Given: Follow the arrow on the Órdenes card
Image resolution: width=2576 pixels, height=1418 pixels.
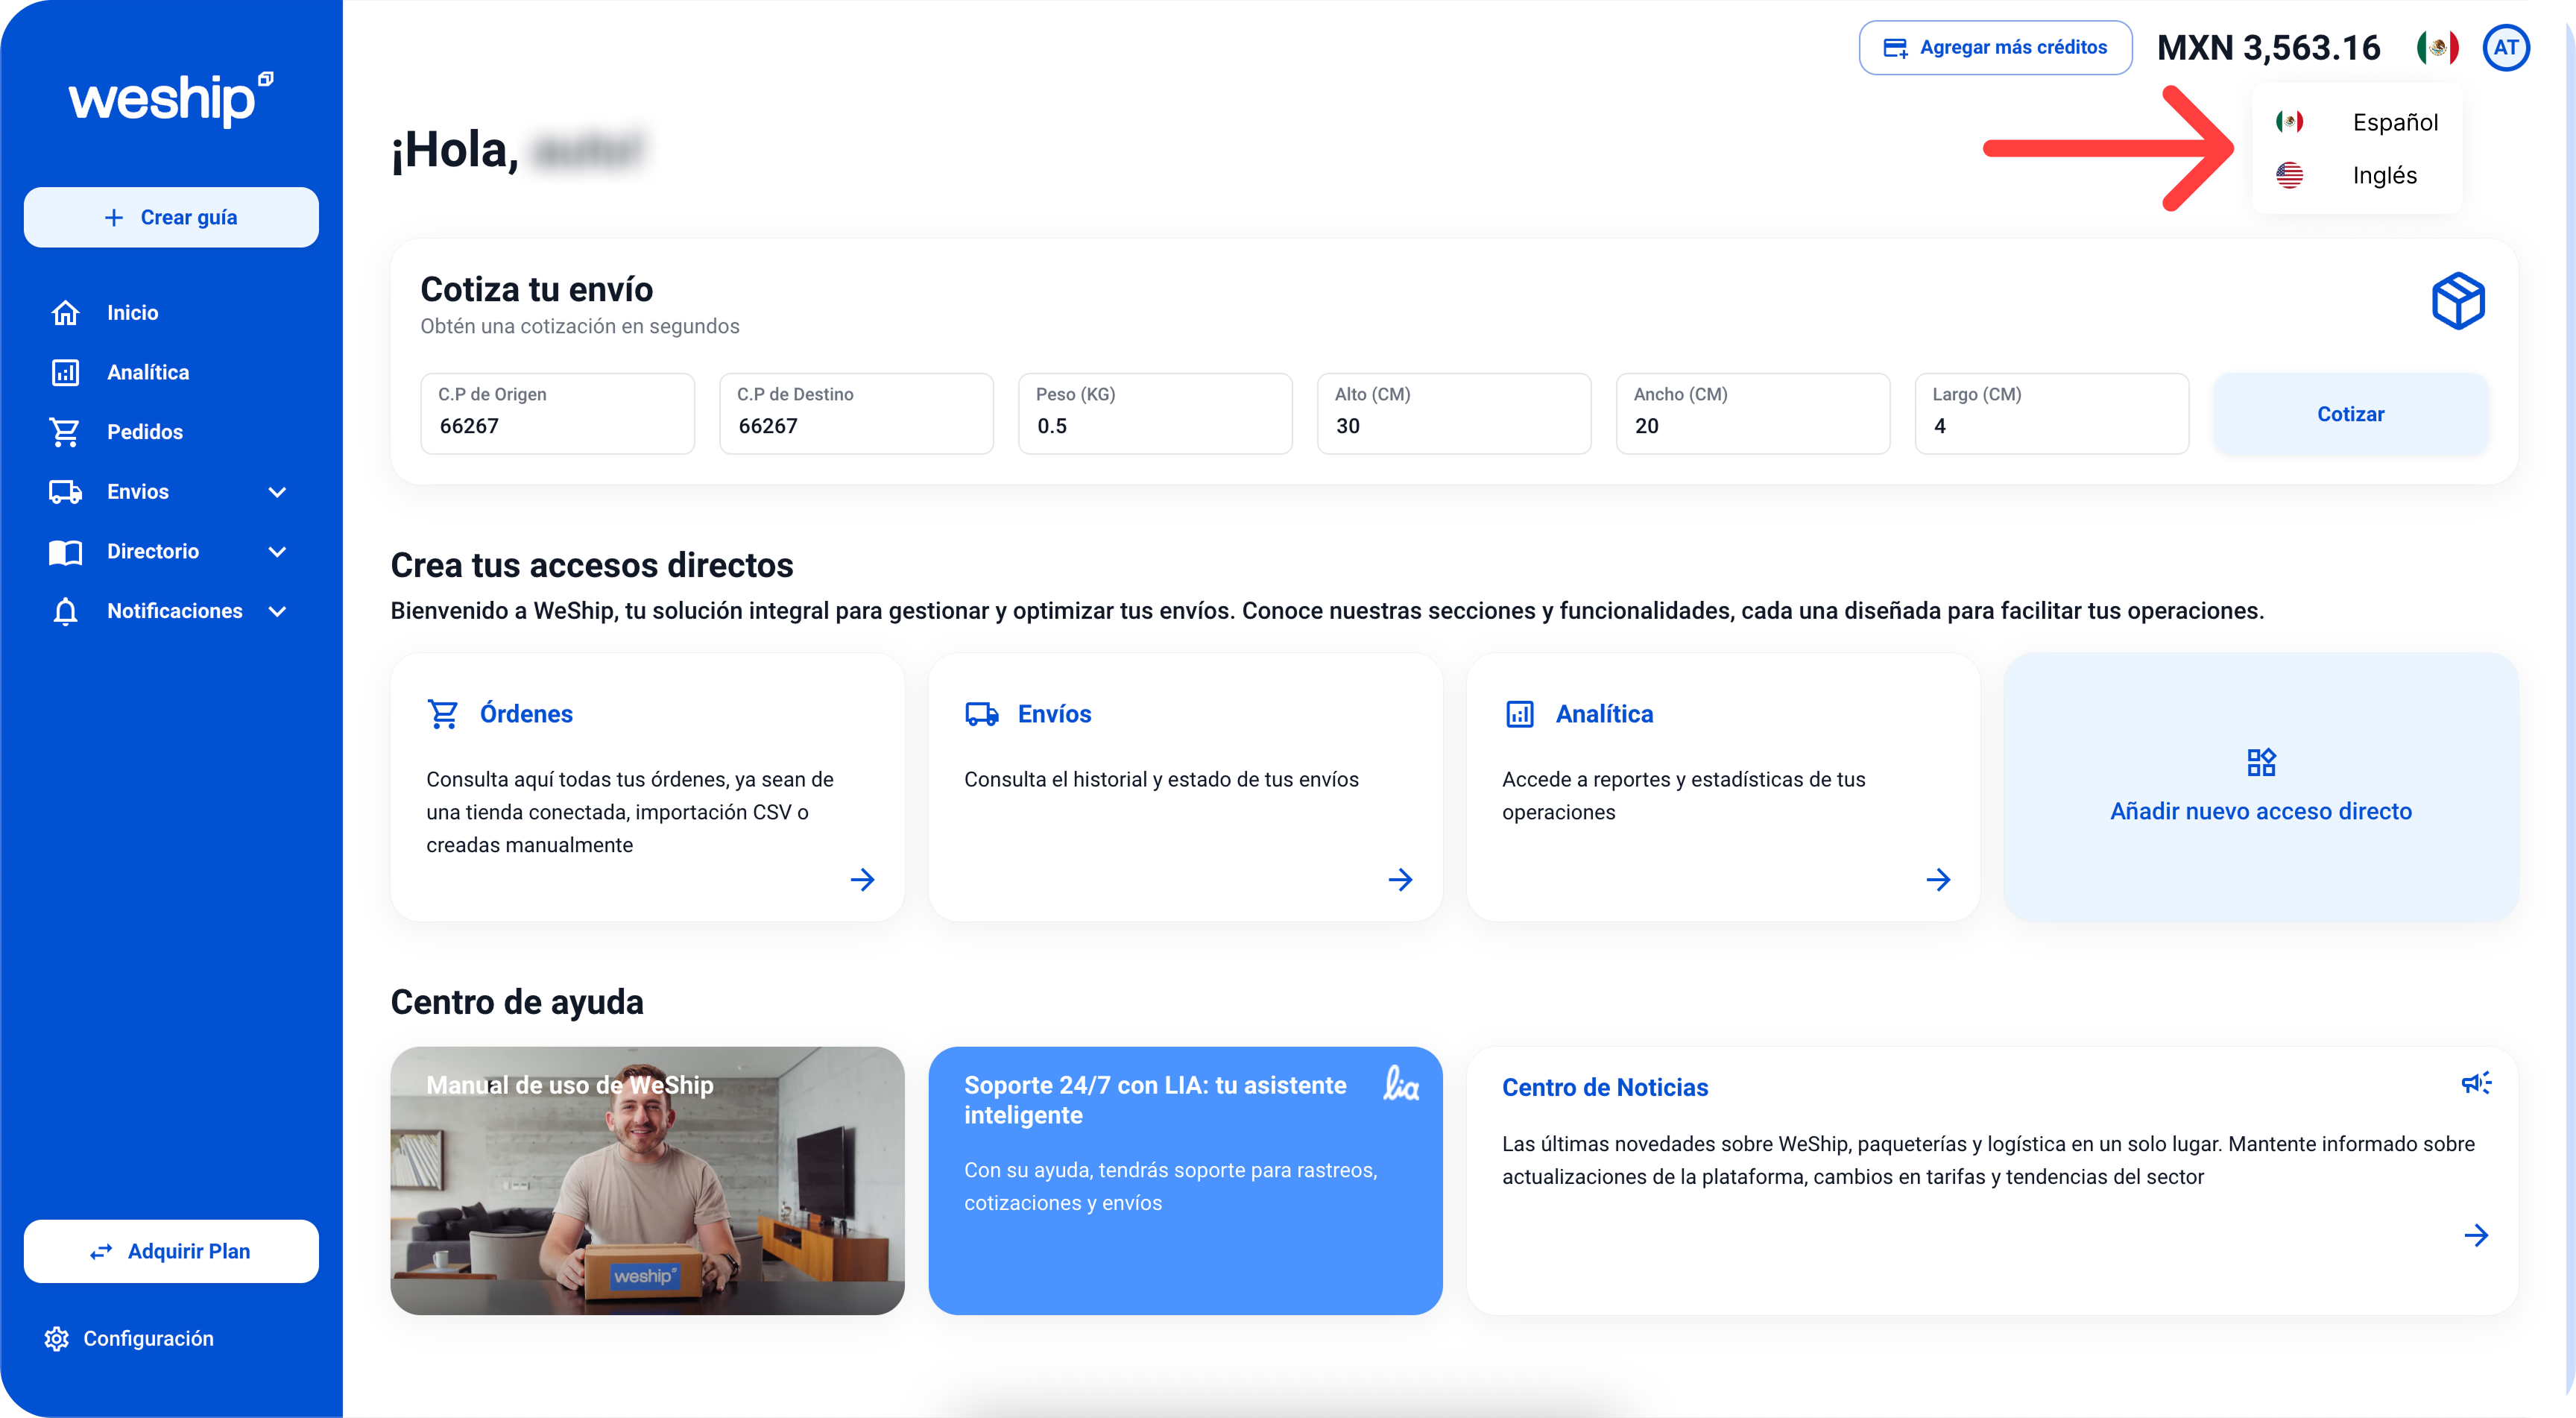Looking at the screenshot, I should coord(862,880).
